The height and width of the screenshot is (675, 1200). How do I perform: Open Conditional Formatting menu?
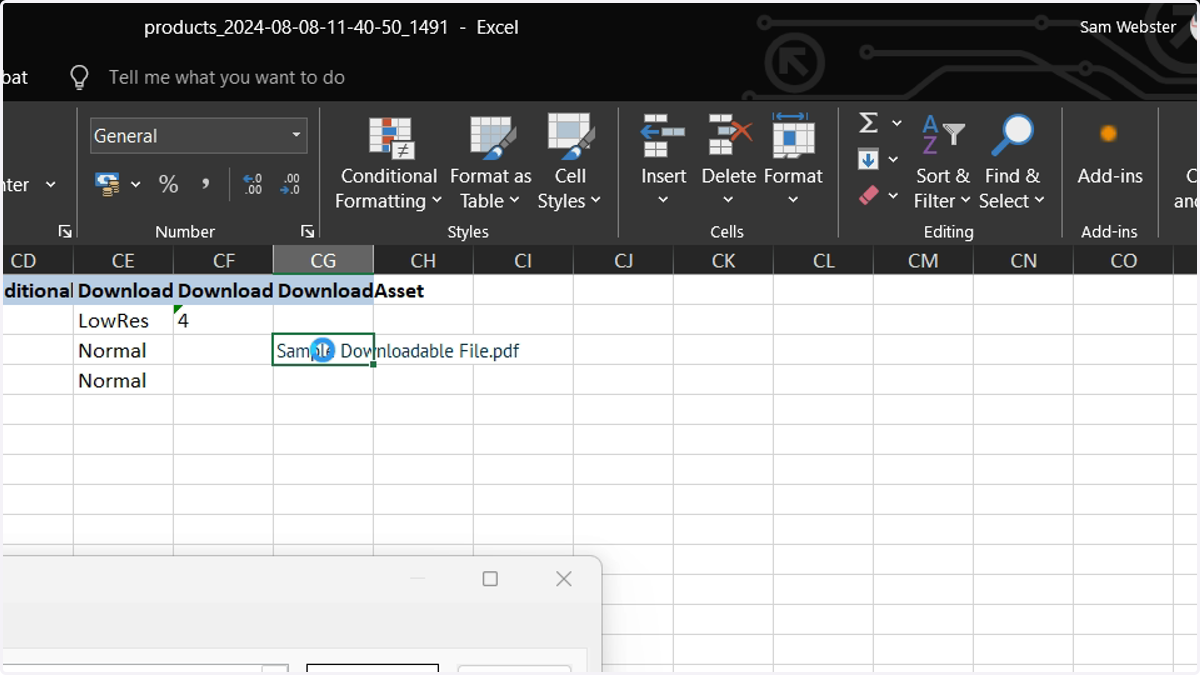tap(389, 163)
